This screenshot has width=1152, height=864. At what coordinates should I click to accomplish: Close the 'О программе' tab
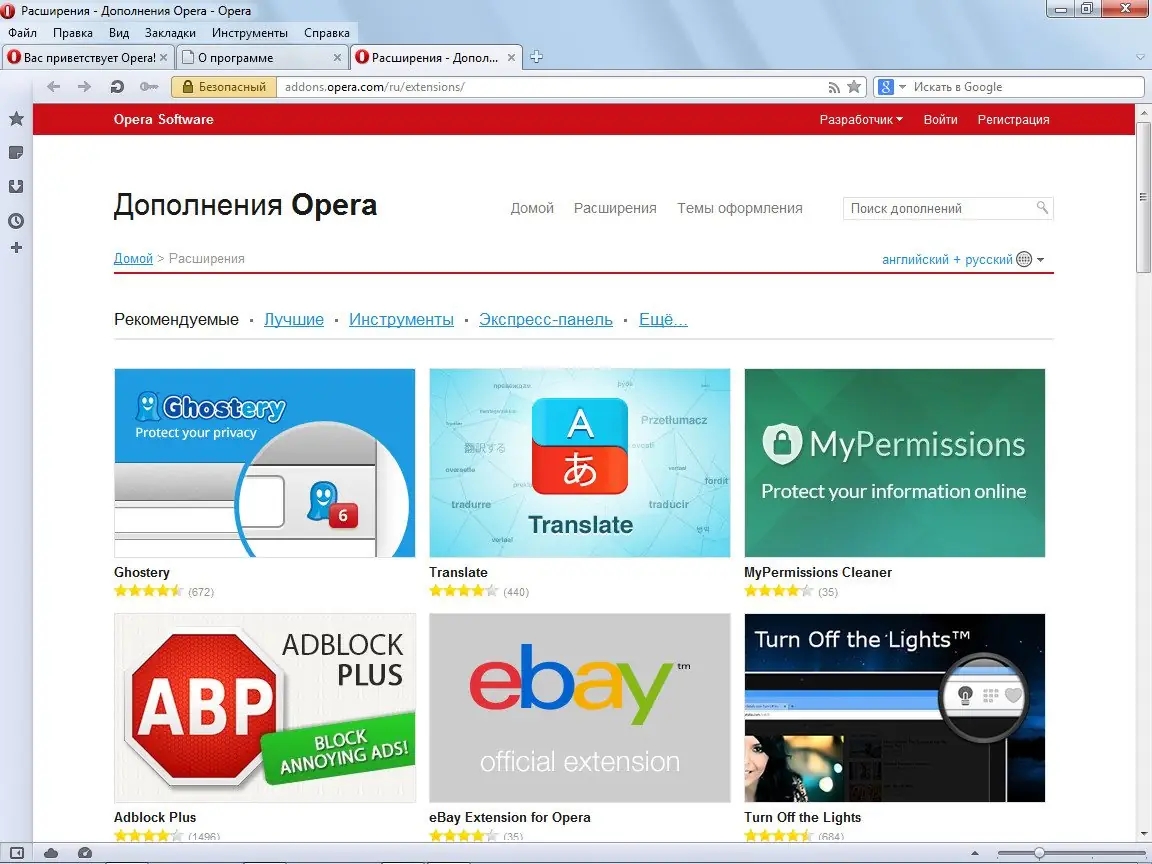point(337,57)
